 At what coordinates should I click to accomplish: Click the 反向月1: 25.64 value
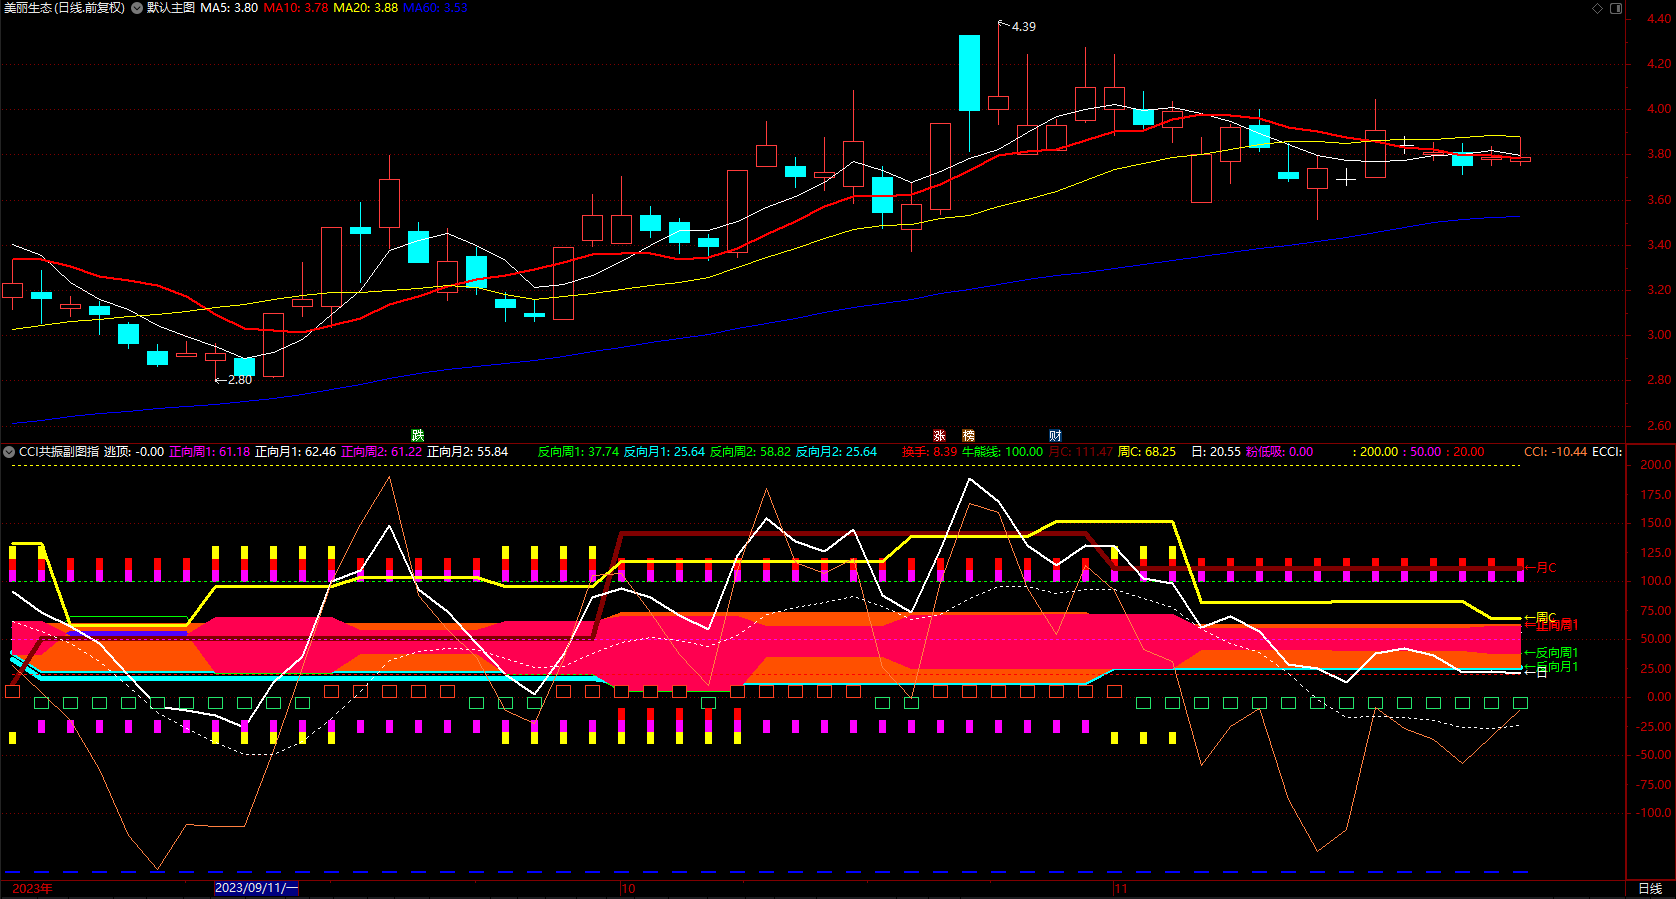[x=664, y=452]
